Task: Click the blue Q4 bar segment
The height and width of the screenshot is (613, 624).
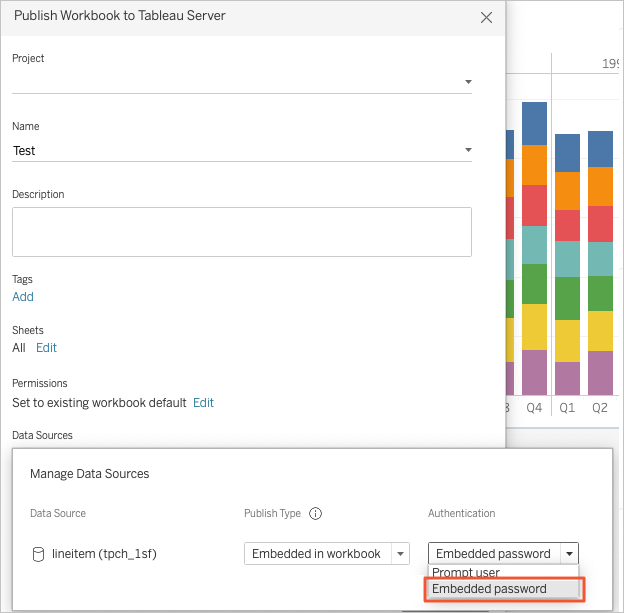Action: (x=534, y=123)
